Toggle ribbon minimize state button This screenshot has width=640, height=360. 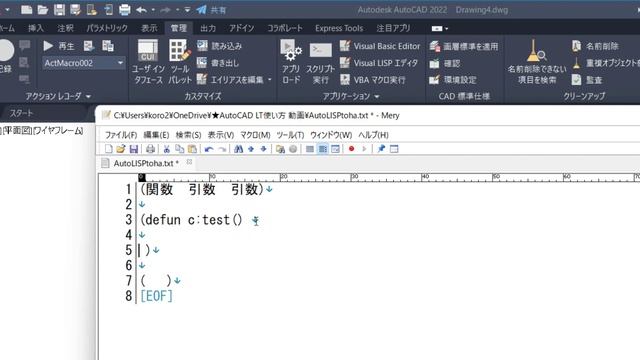point(437,28)
